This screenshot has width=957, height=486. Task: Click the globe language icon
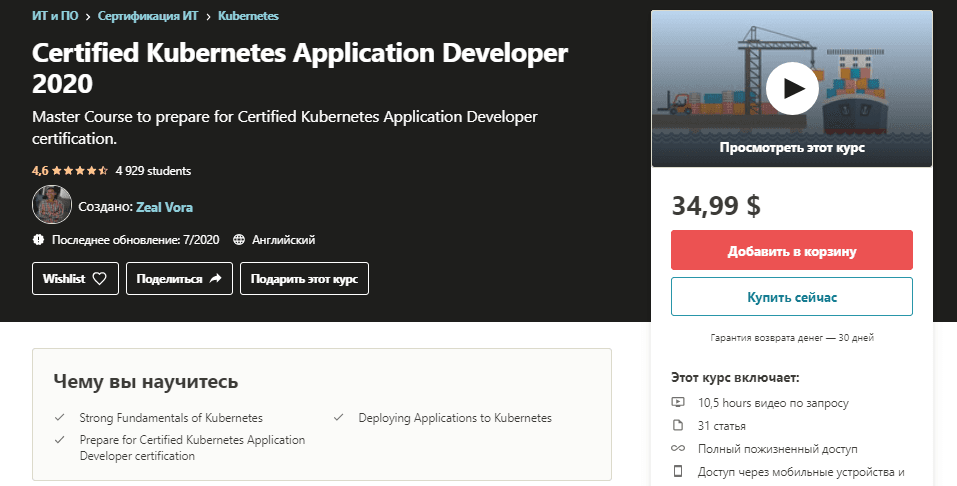(239, 239)
